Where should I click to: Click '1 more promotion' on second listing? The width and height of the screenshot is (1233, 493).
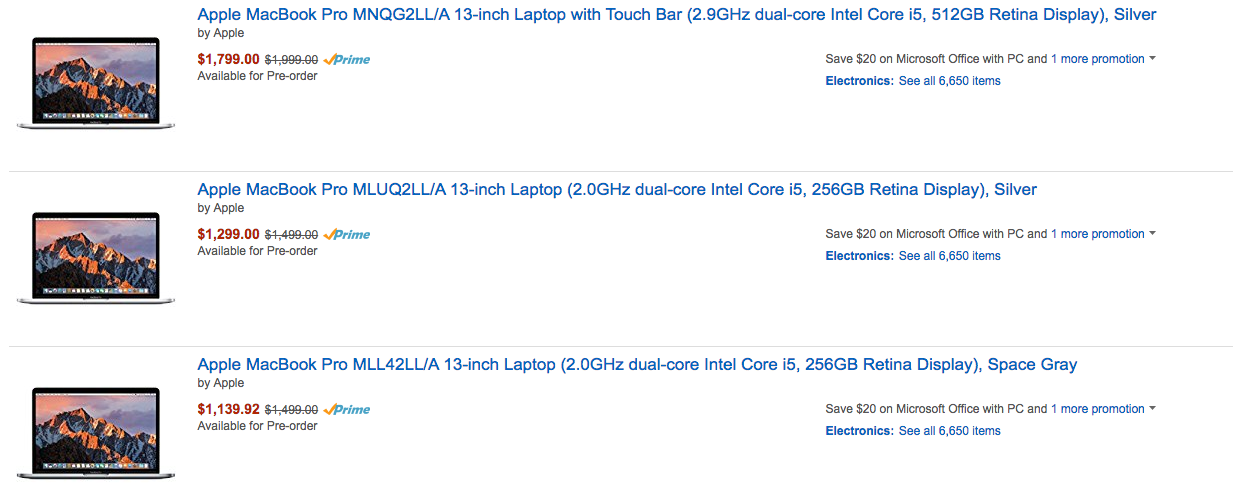(x=1097, y=234)
